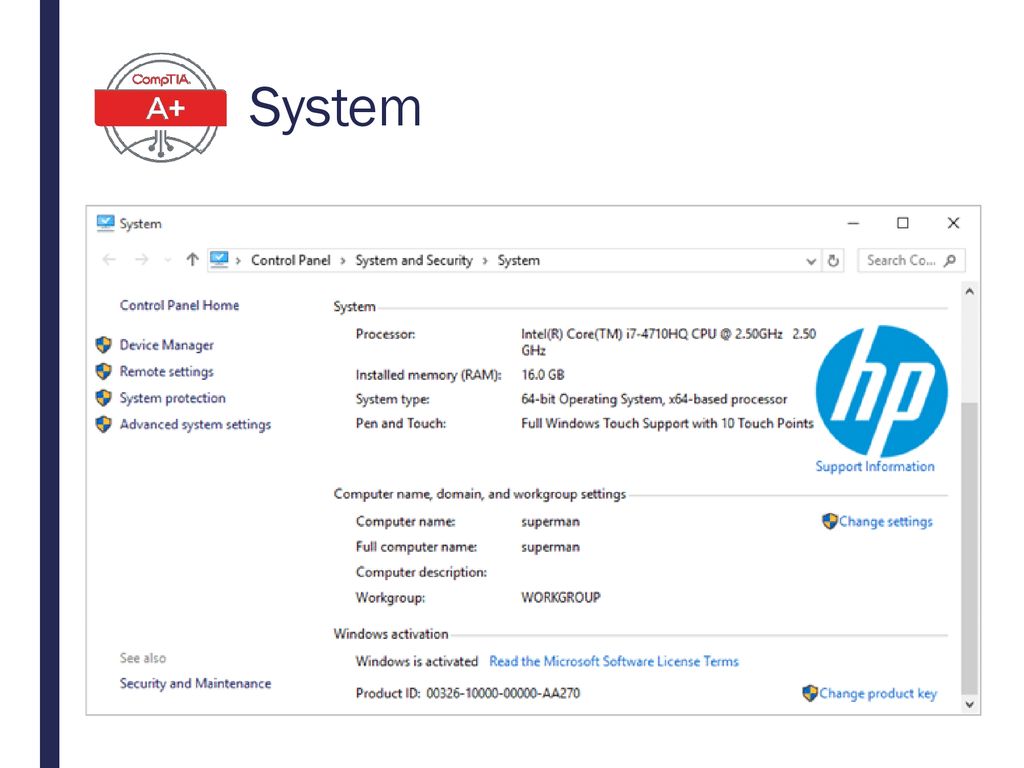Go up one level with Up arrow
Image resolution: width=1024 pixels, height=768 pixels.
point(192,259)
